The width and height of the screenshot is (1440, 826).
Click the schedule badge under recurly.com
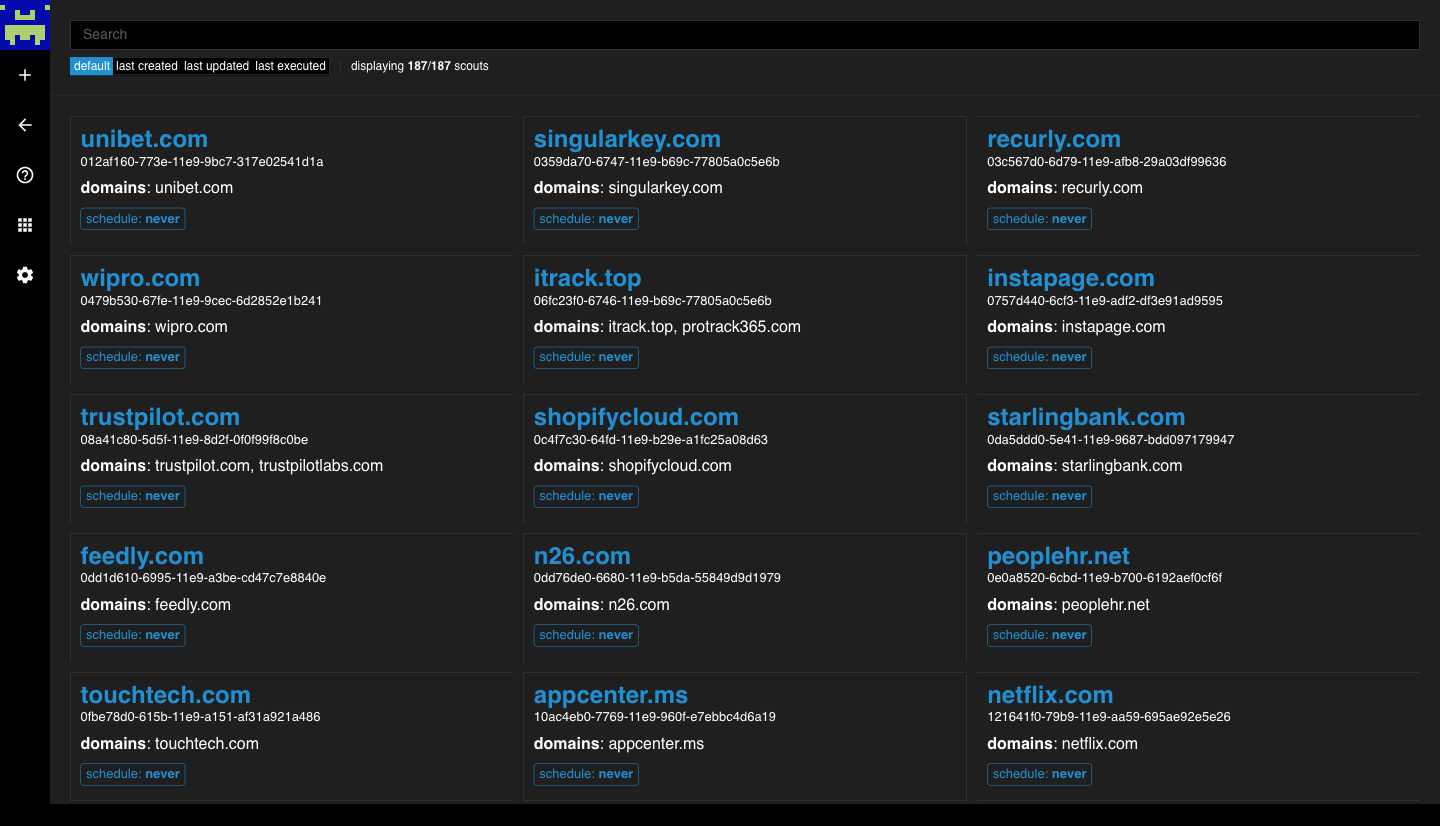1039,218
